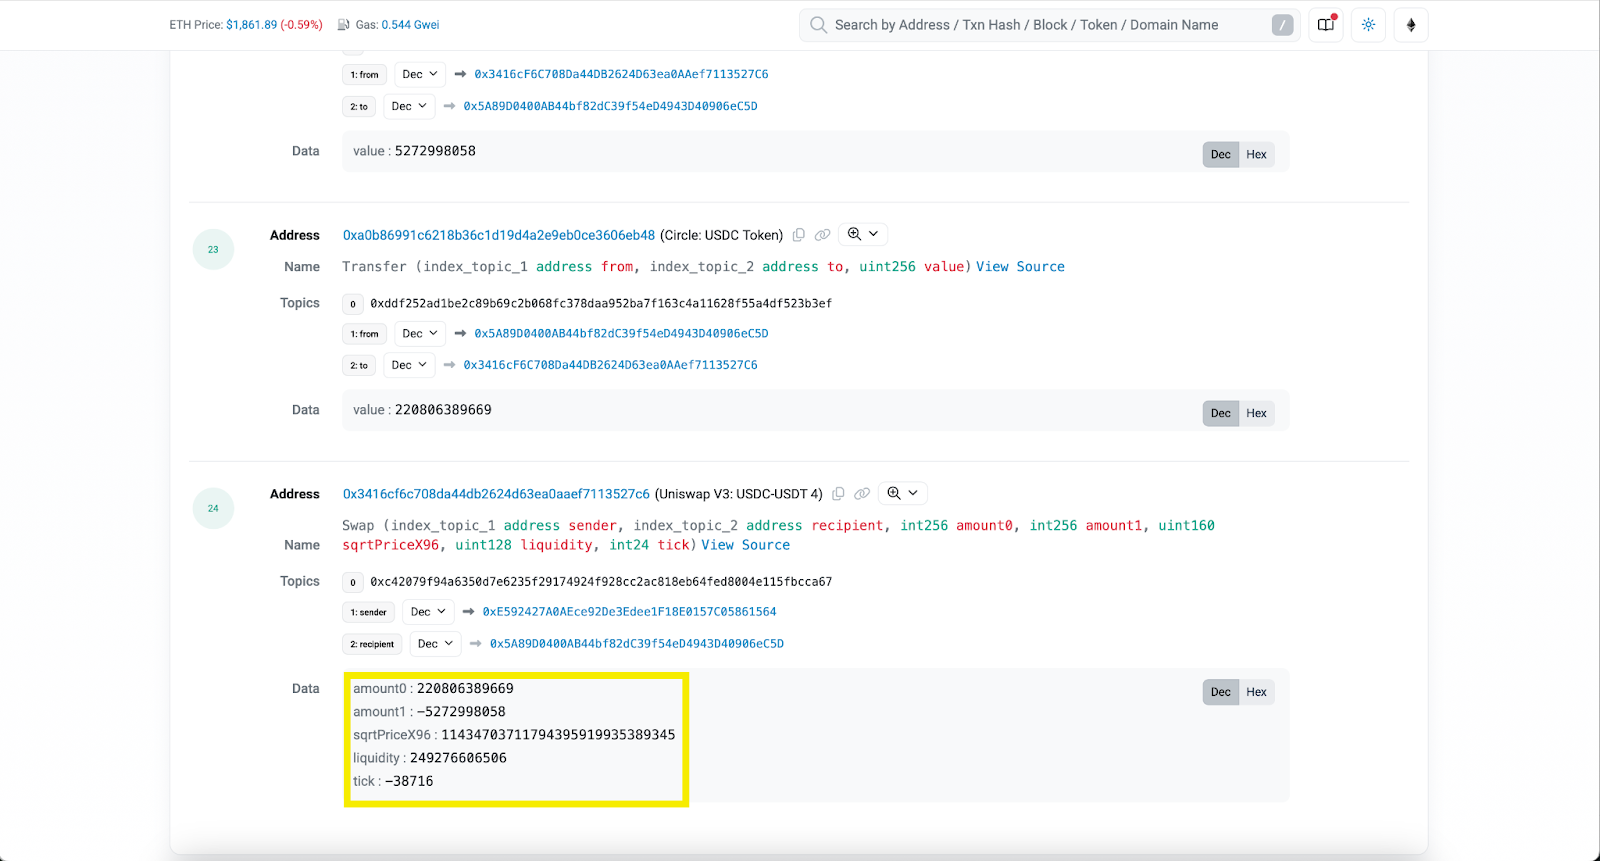Select top log data value 5272998058
This screenshot has height=861, width=1600.
435,151
